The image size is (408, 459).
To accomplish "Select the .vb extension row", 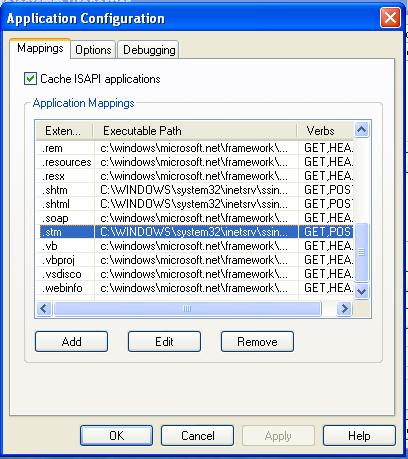I will 196,246.
